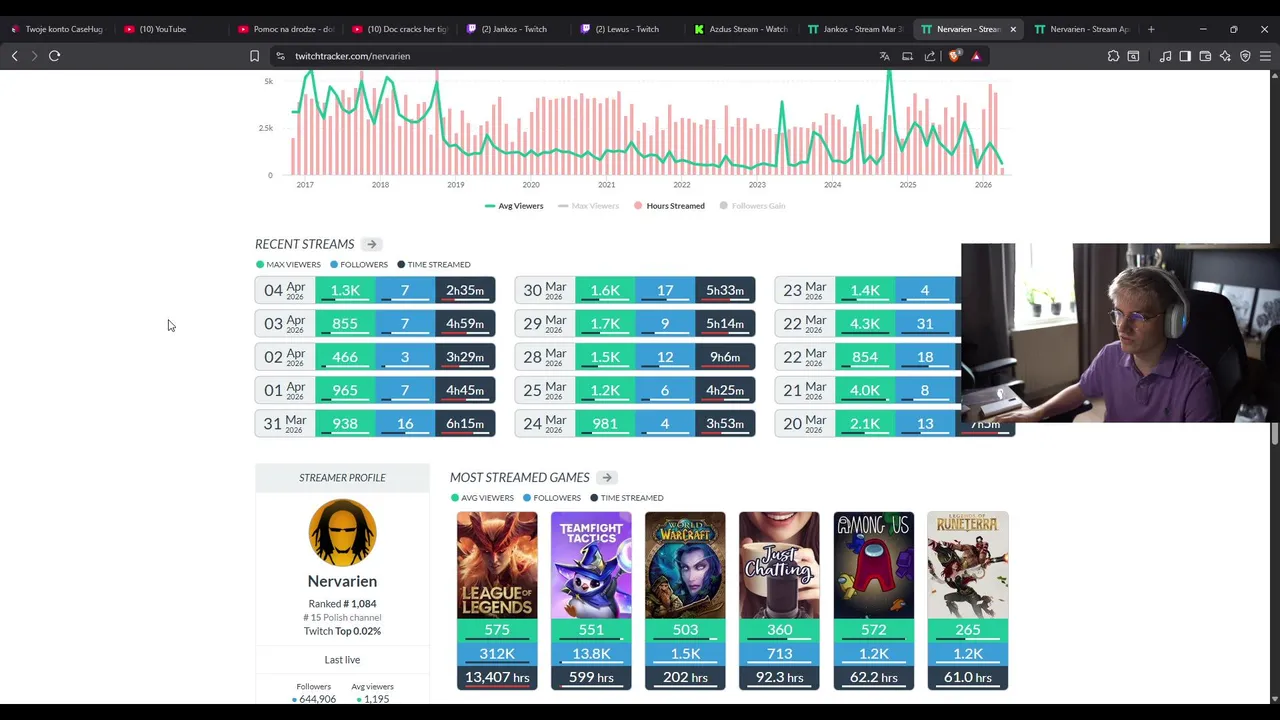Open the 04 Apr 2026 stream row
1280x720 pixels.
[375, 290]
